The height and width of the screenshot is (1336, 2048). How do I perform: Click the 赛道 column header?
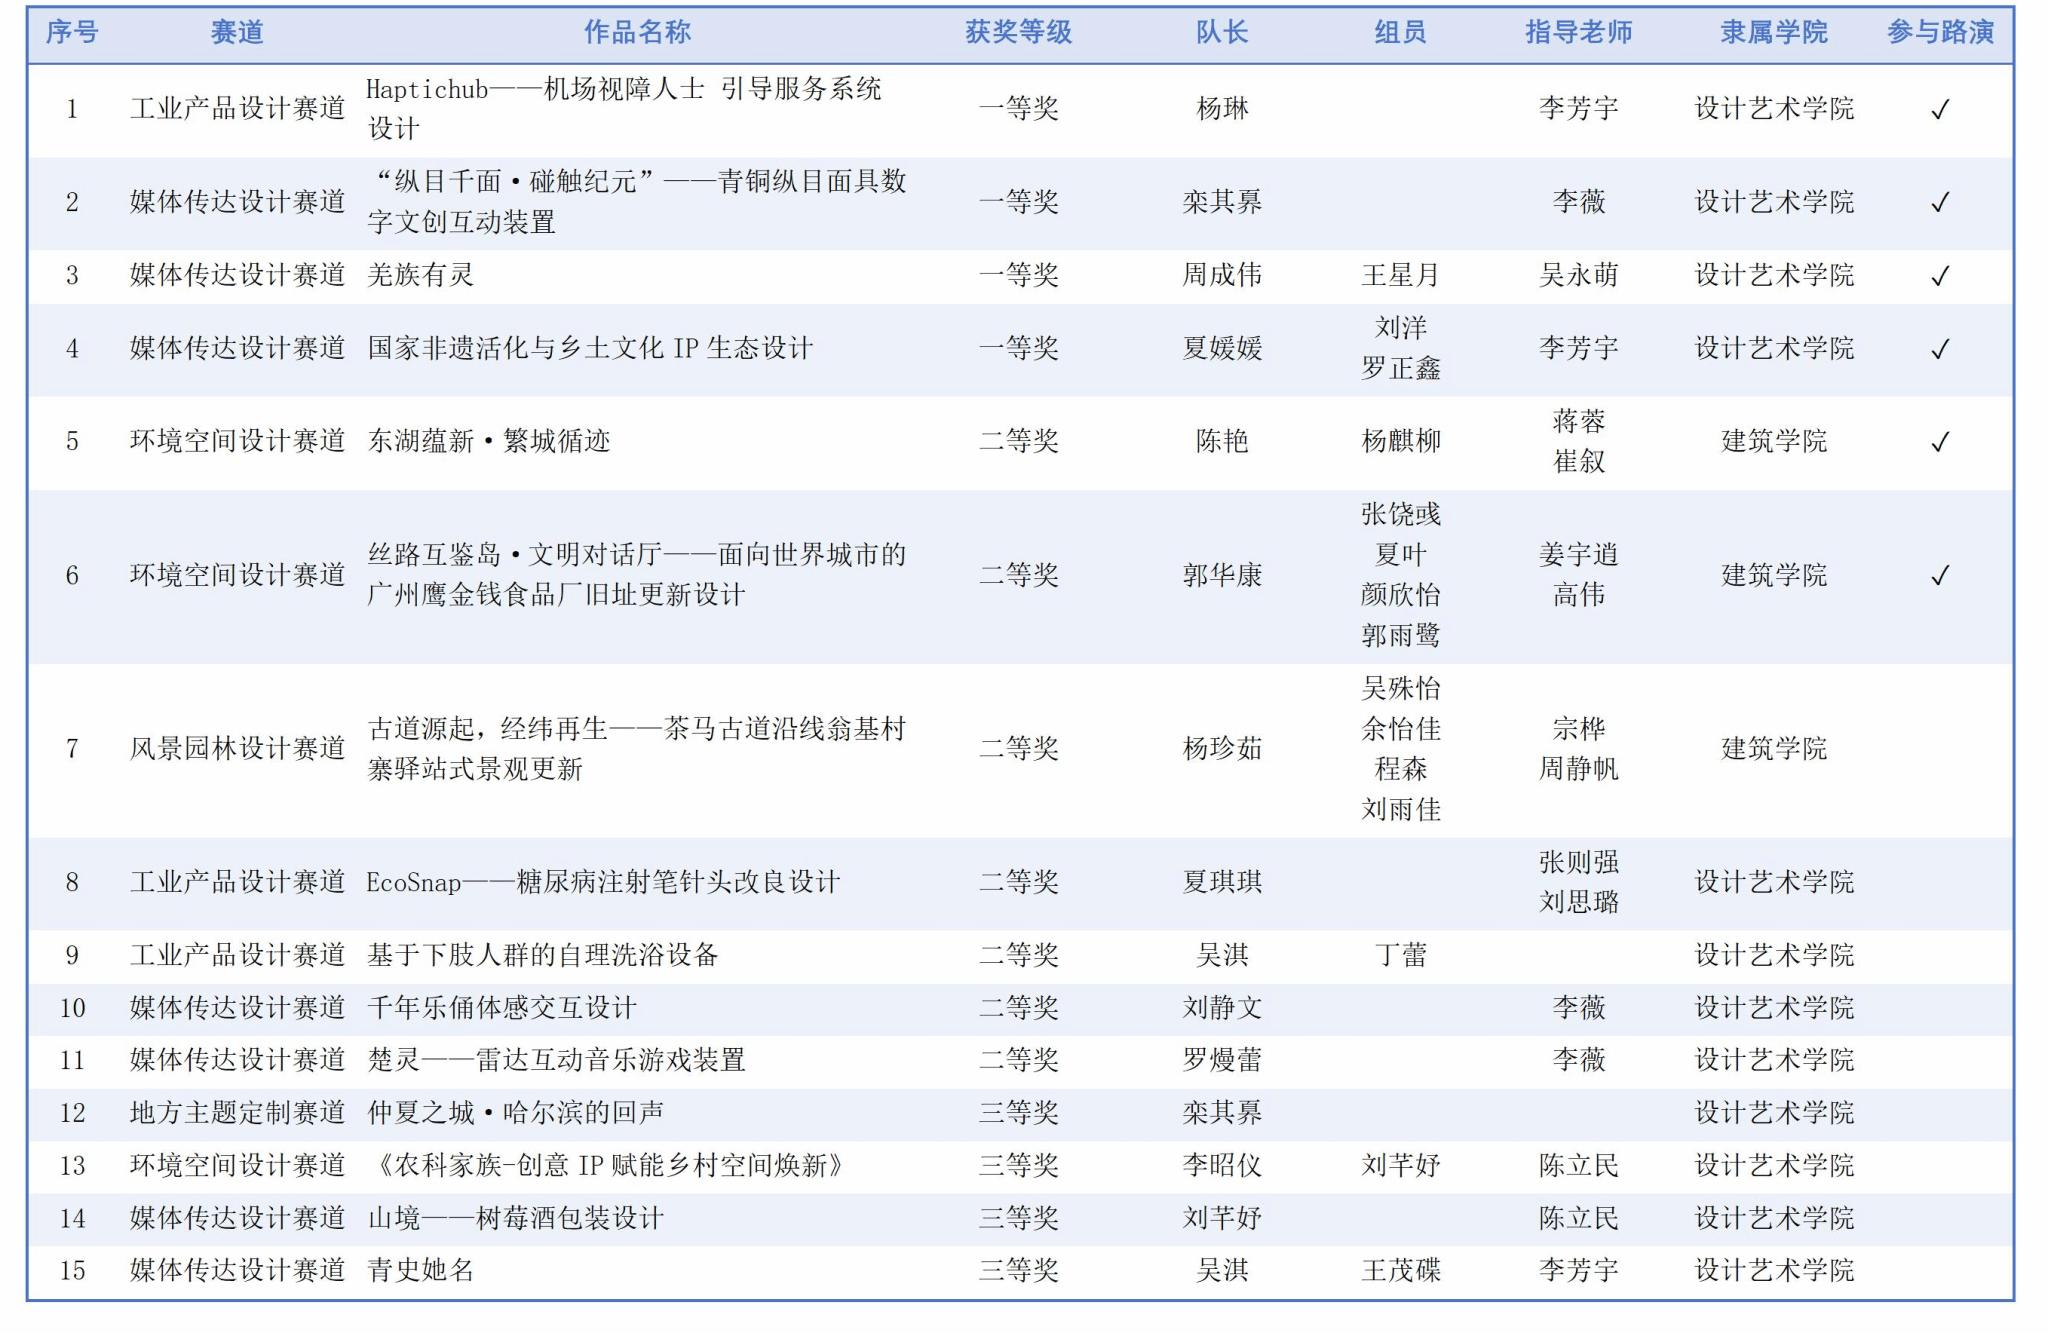click(x=237, y=33)
